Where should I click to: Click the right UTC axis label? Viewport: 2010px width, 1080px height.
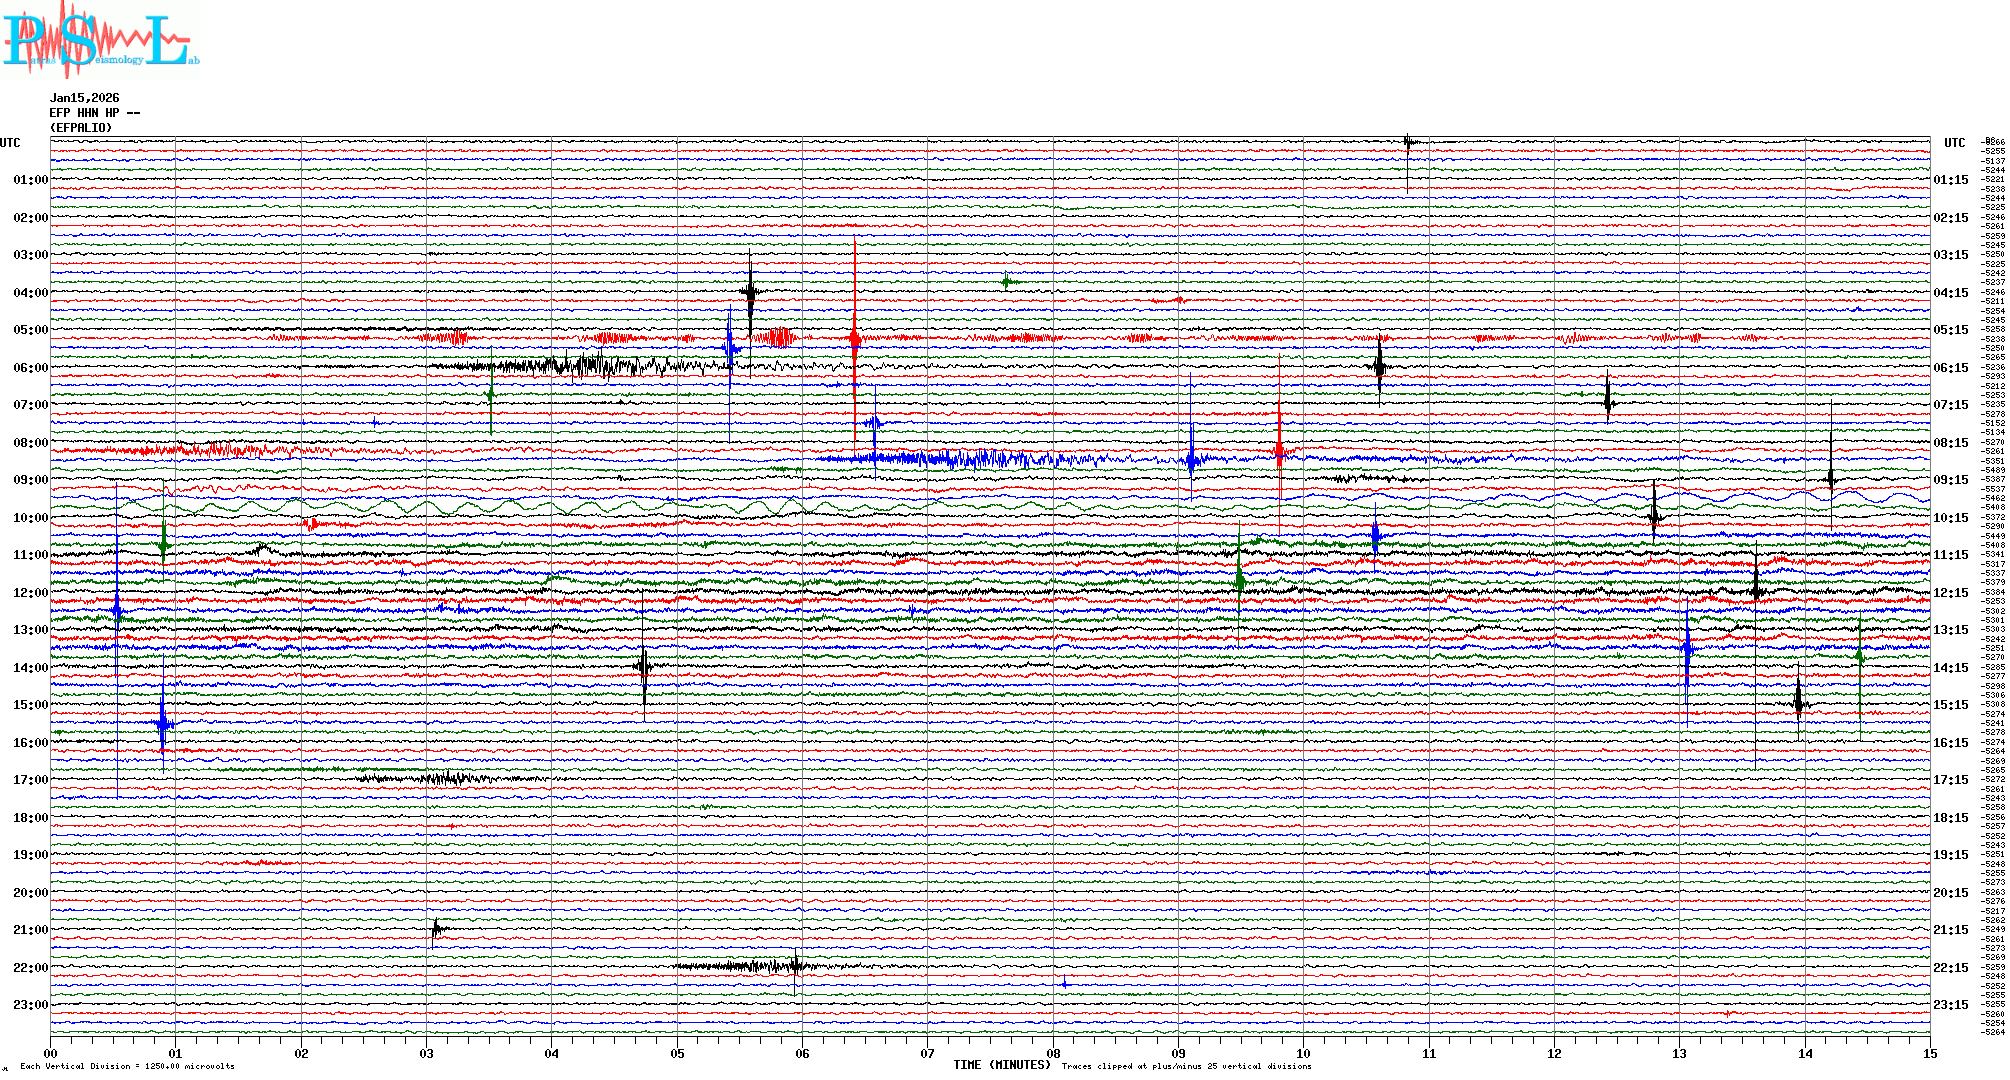click(x=1954, y=143)
